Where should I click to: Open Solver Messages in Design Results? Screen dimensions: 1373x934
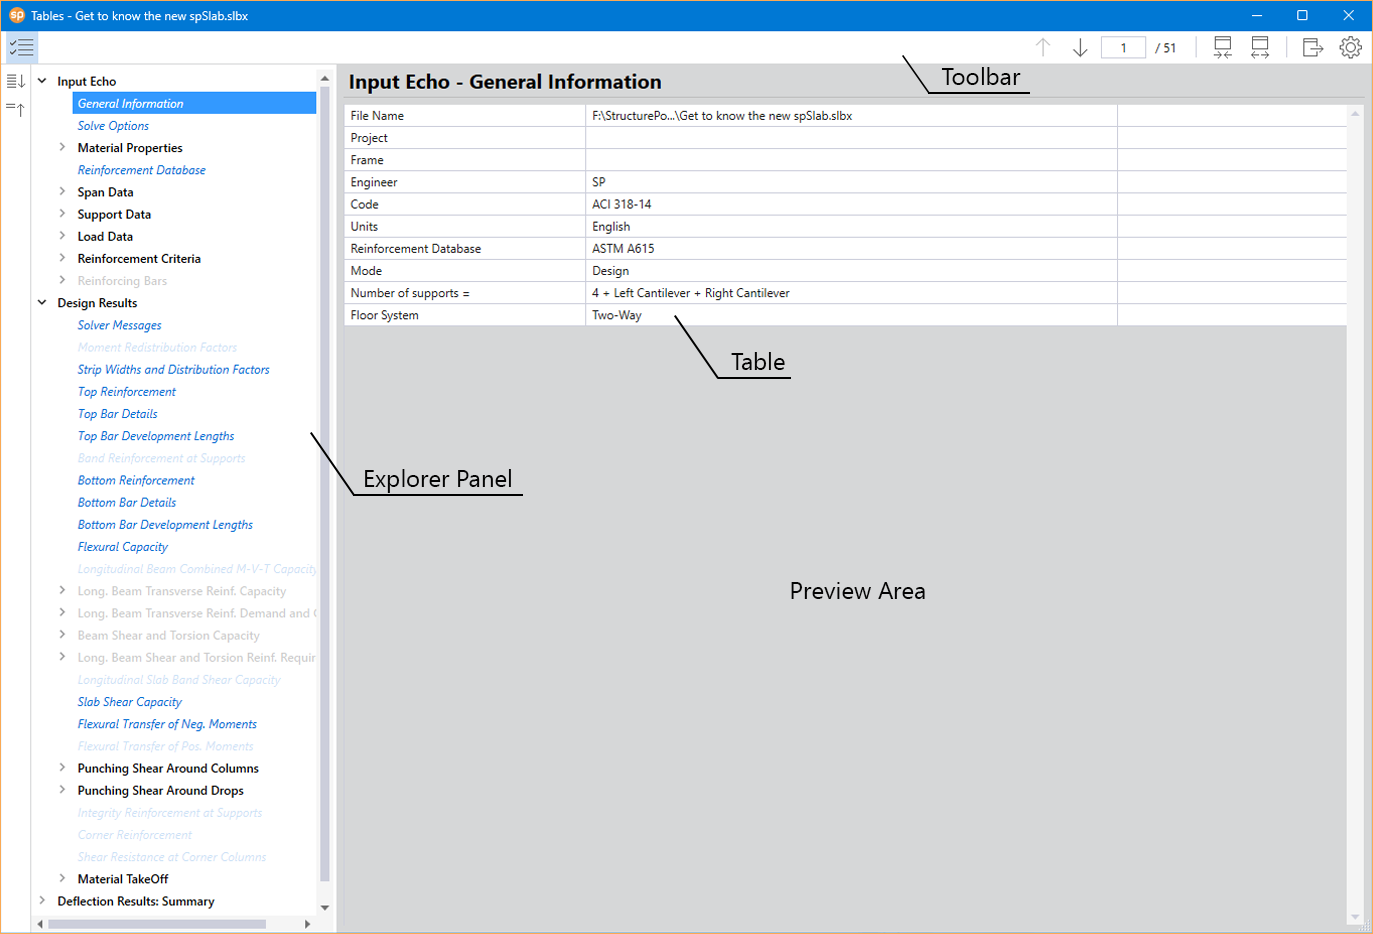tap(119, 325)
